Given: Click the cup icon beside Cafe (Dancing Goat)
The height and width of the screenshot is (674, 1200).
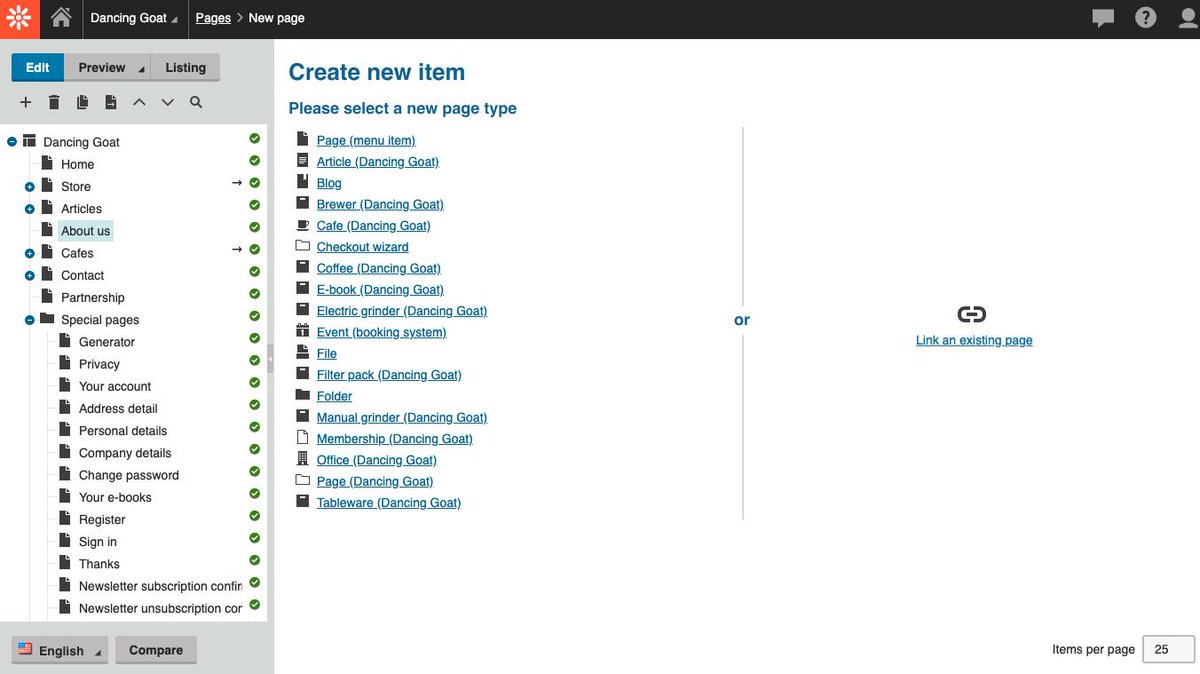Looking at the screenshot, I should point(302,225).
